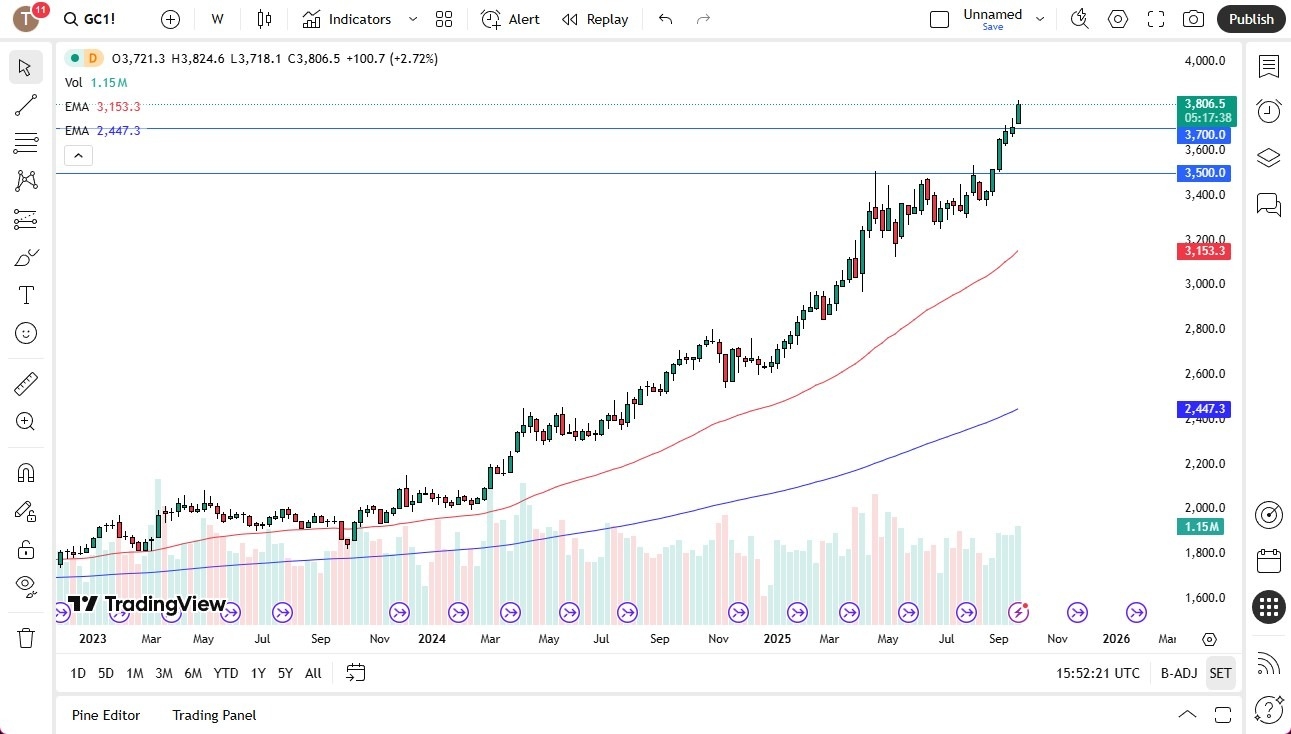Lock all drawing tools
This screenshot has height=734, width=1291.
click(25, 548)
